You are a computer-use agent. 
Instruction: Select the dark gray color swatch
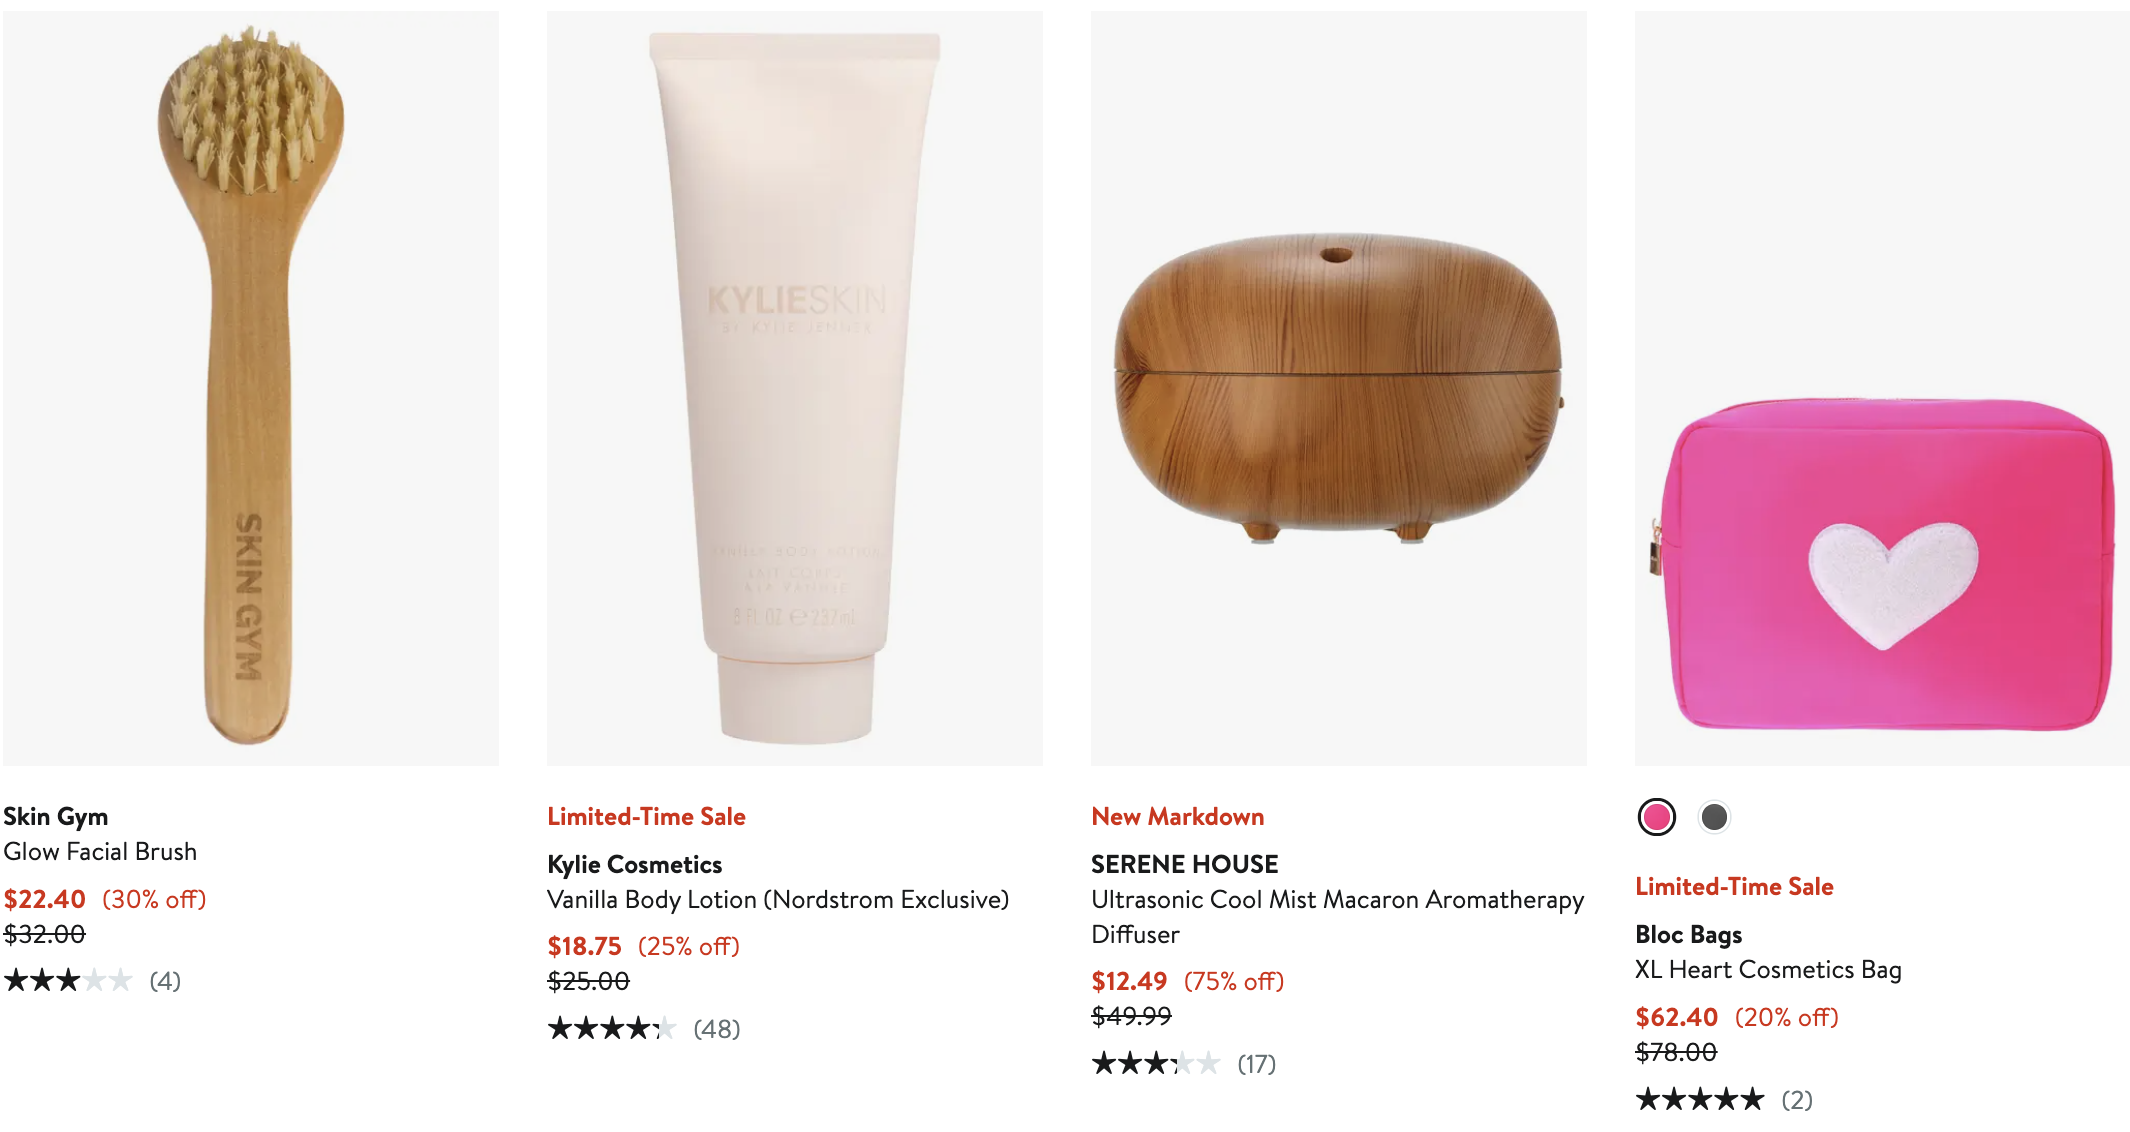[x=1714, y=817]
